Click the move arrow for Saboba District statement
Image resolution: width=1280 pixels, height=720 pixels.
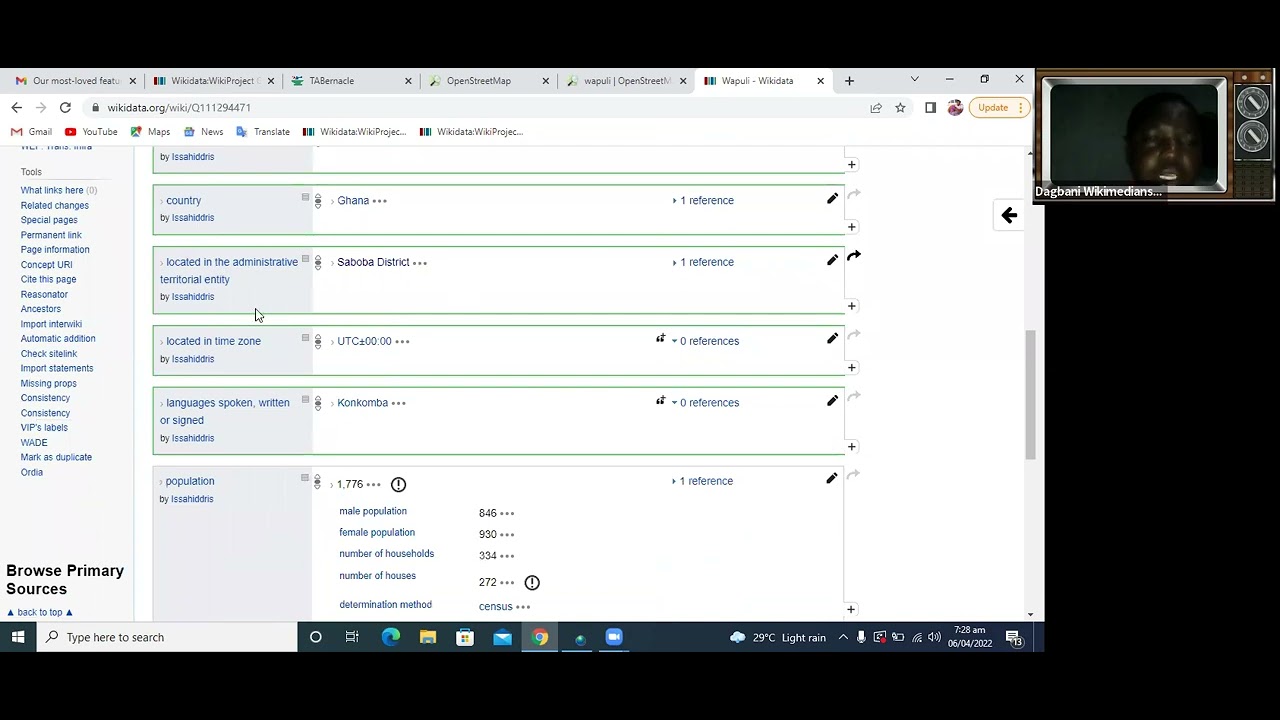point(854,256)
